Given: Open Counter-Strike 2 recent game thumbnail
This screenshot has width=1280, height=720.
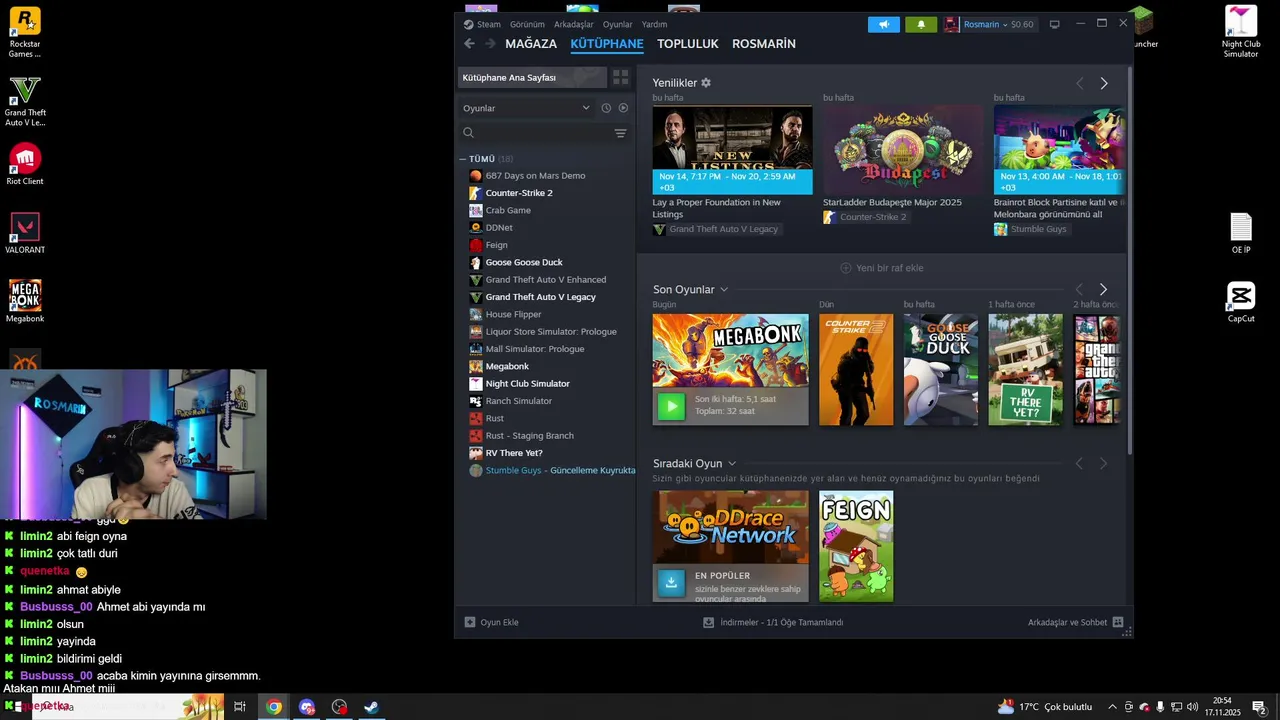Looking at the screenshot, I should pyautogui.click(x=856, y=370).
